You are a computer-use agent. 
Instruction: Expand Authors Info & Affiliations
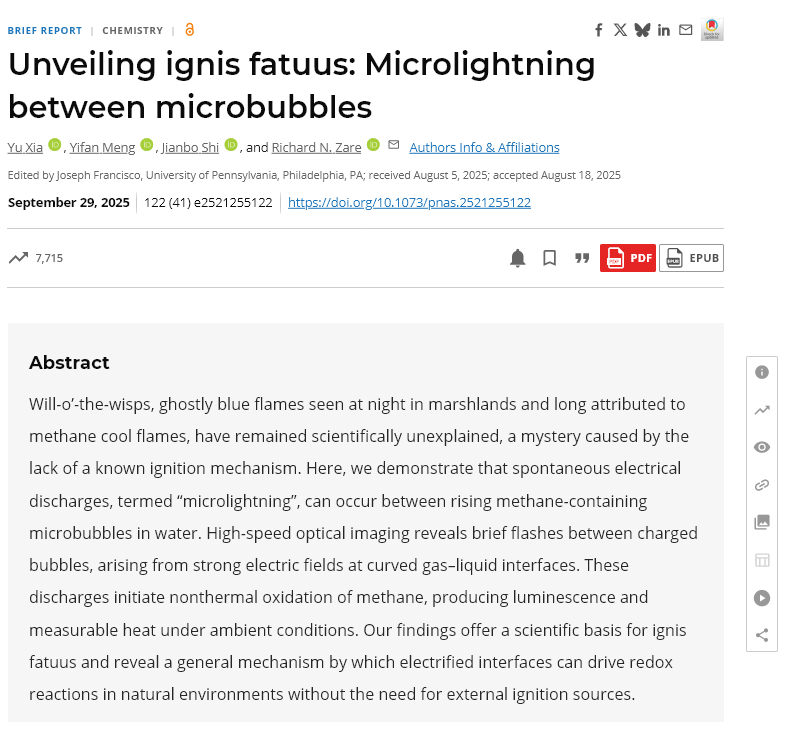[484, 147]
